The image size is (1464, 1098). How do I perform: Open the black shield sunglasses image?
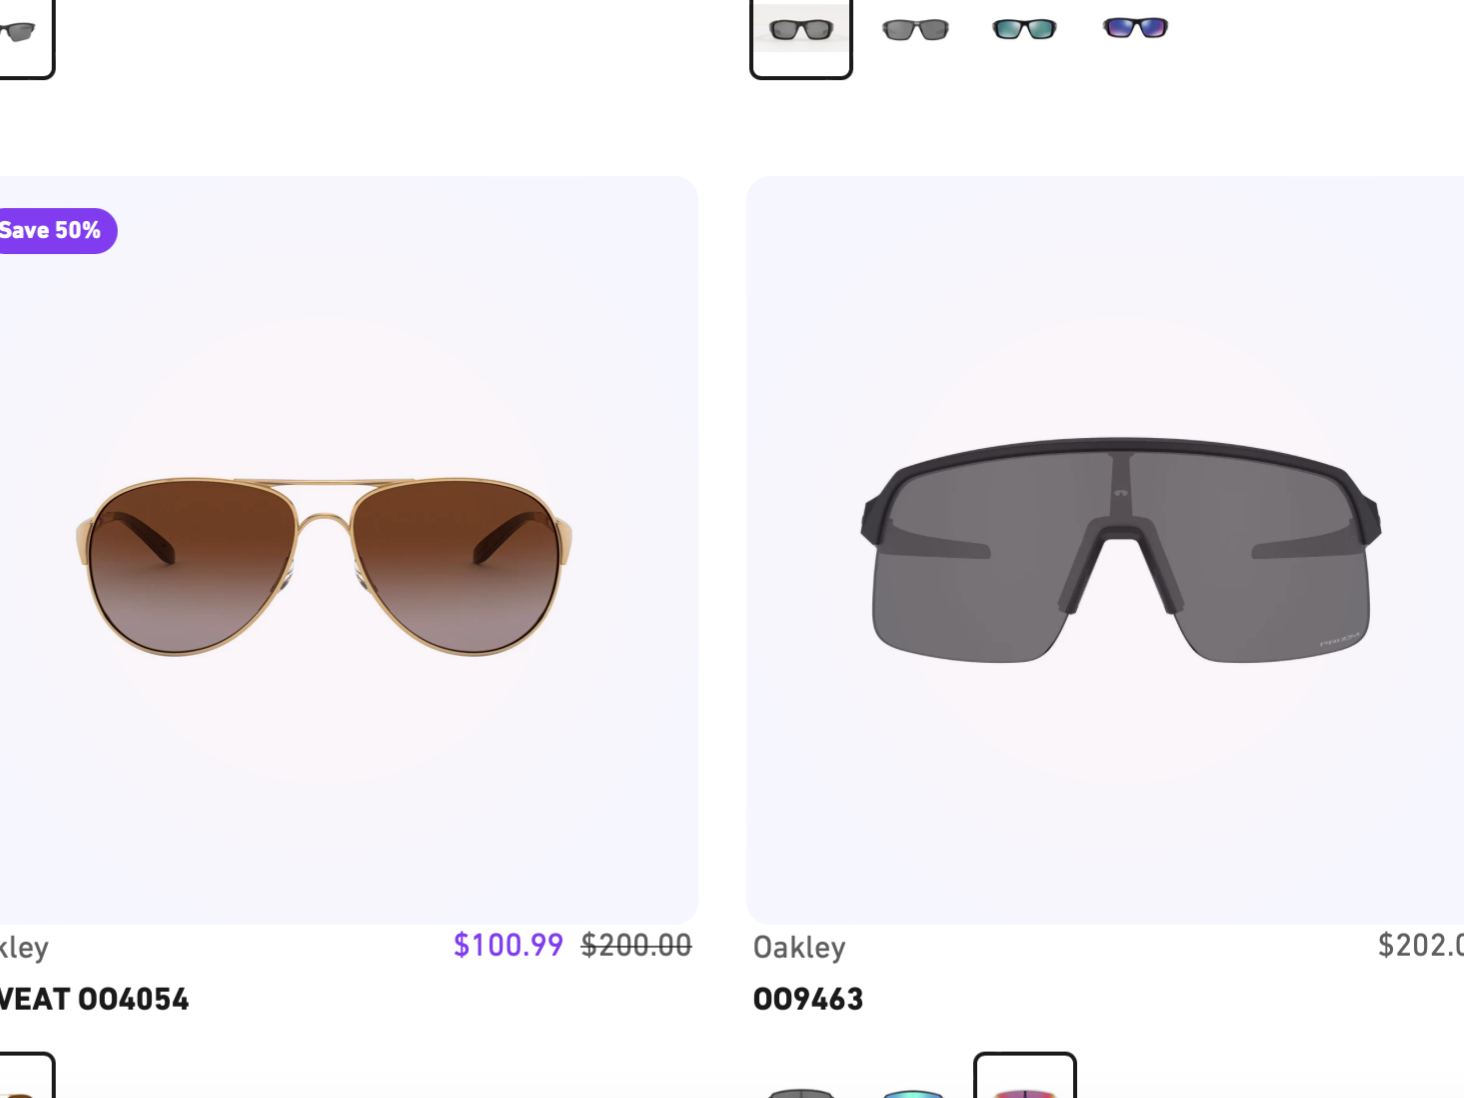coord(1120,550)
